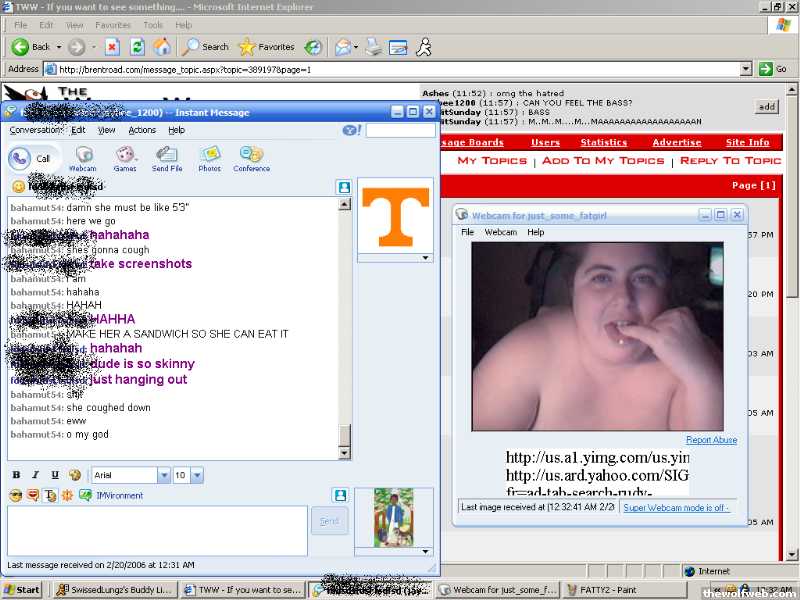Toggle underline text formatting
Screen dimensions: 800x600
54,475
